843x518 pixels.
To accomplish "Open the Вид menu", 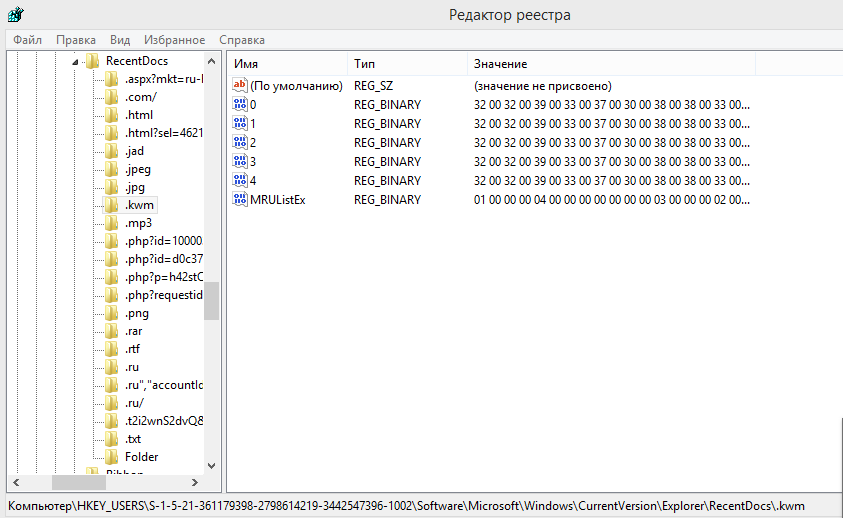I will 120,40.
